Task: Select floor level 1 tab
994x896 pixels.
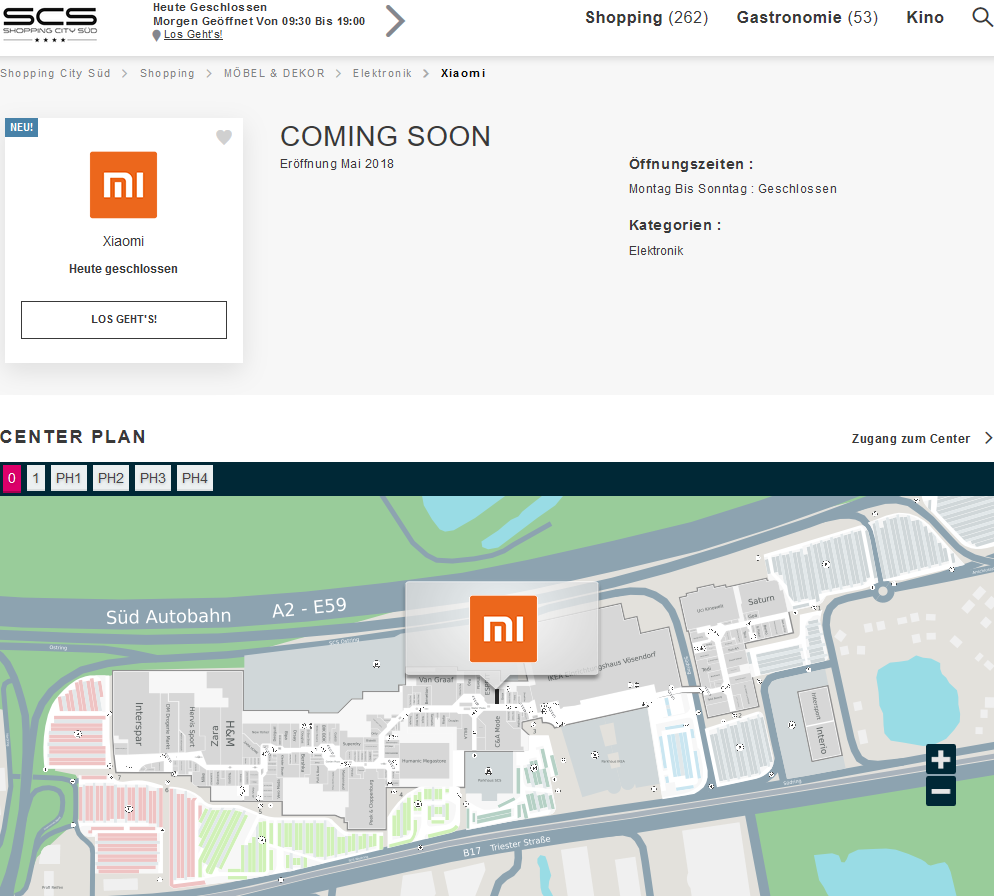Action: click(36, 478)
